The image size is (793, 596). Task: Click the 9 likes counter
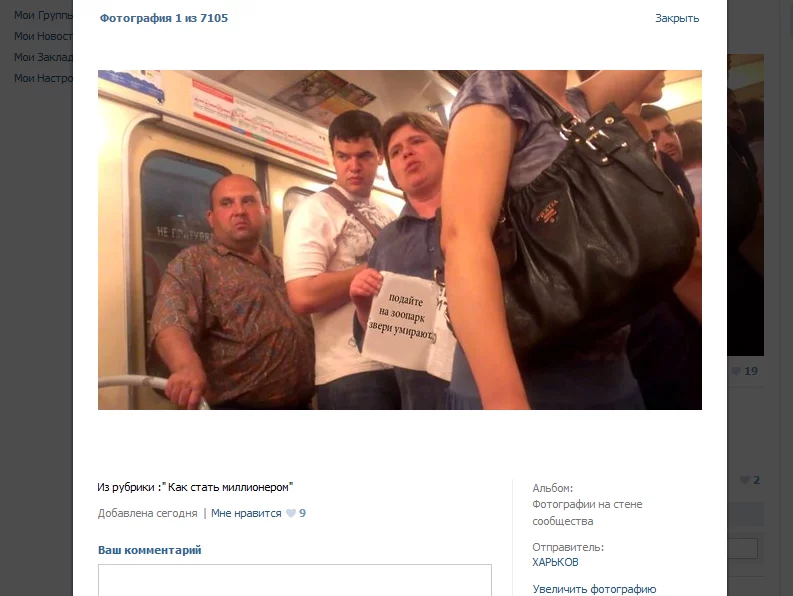click(x=302, y=513)
